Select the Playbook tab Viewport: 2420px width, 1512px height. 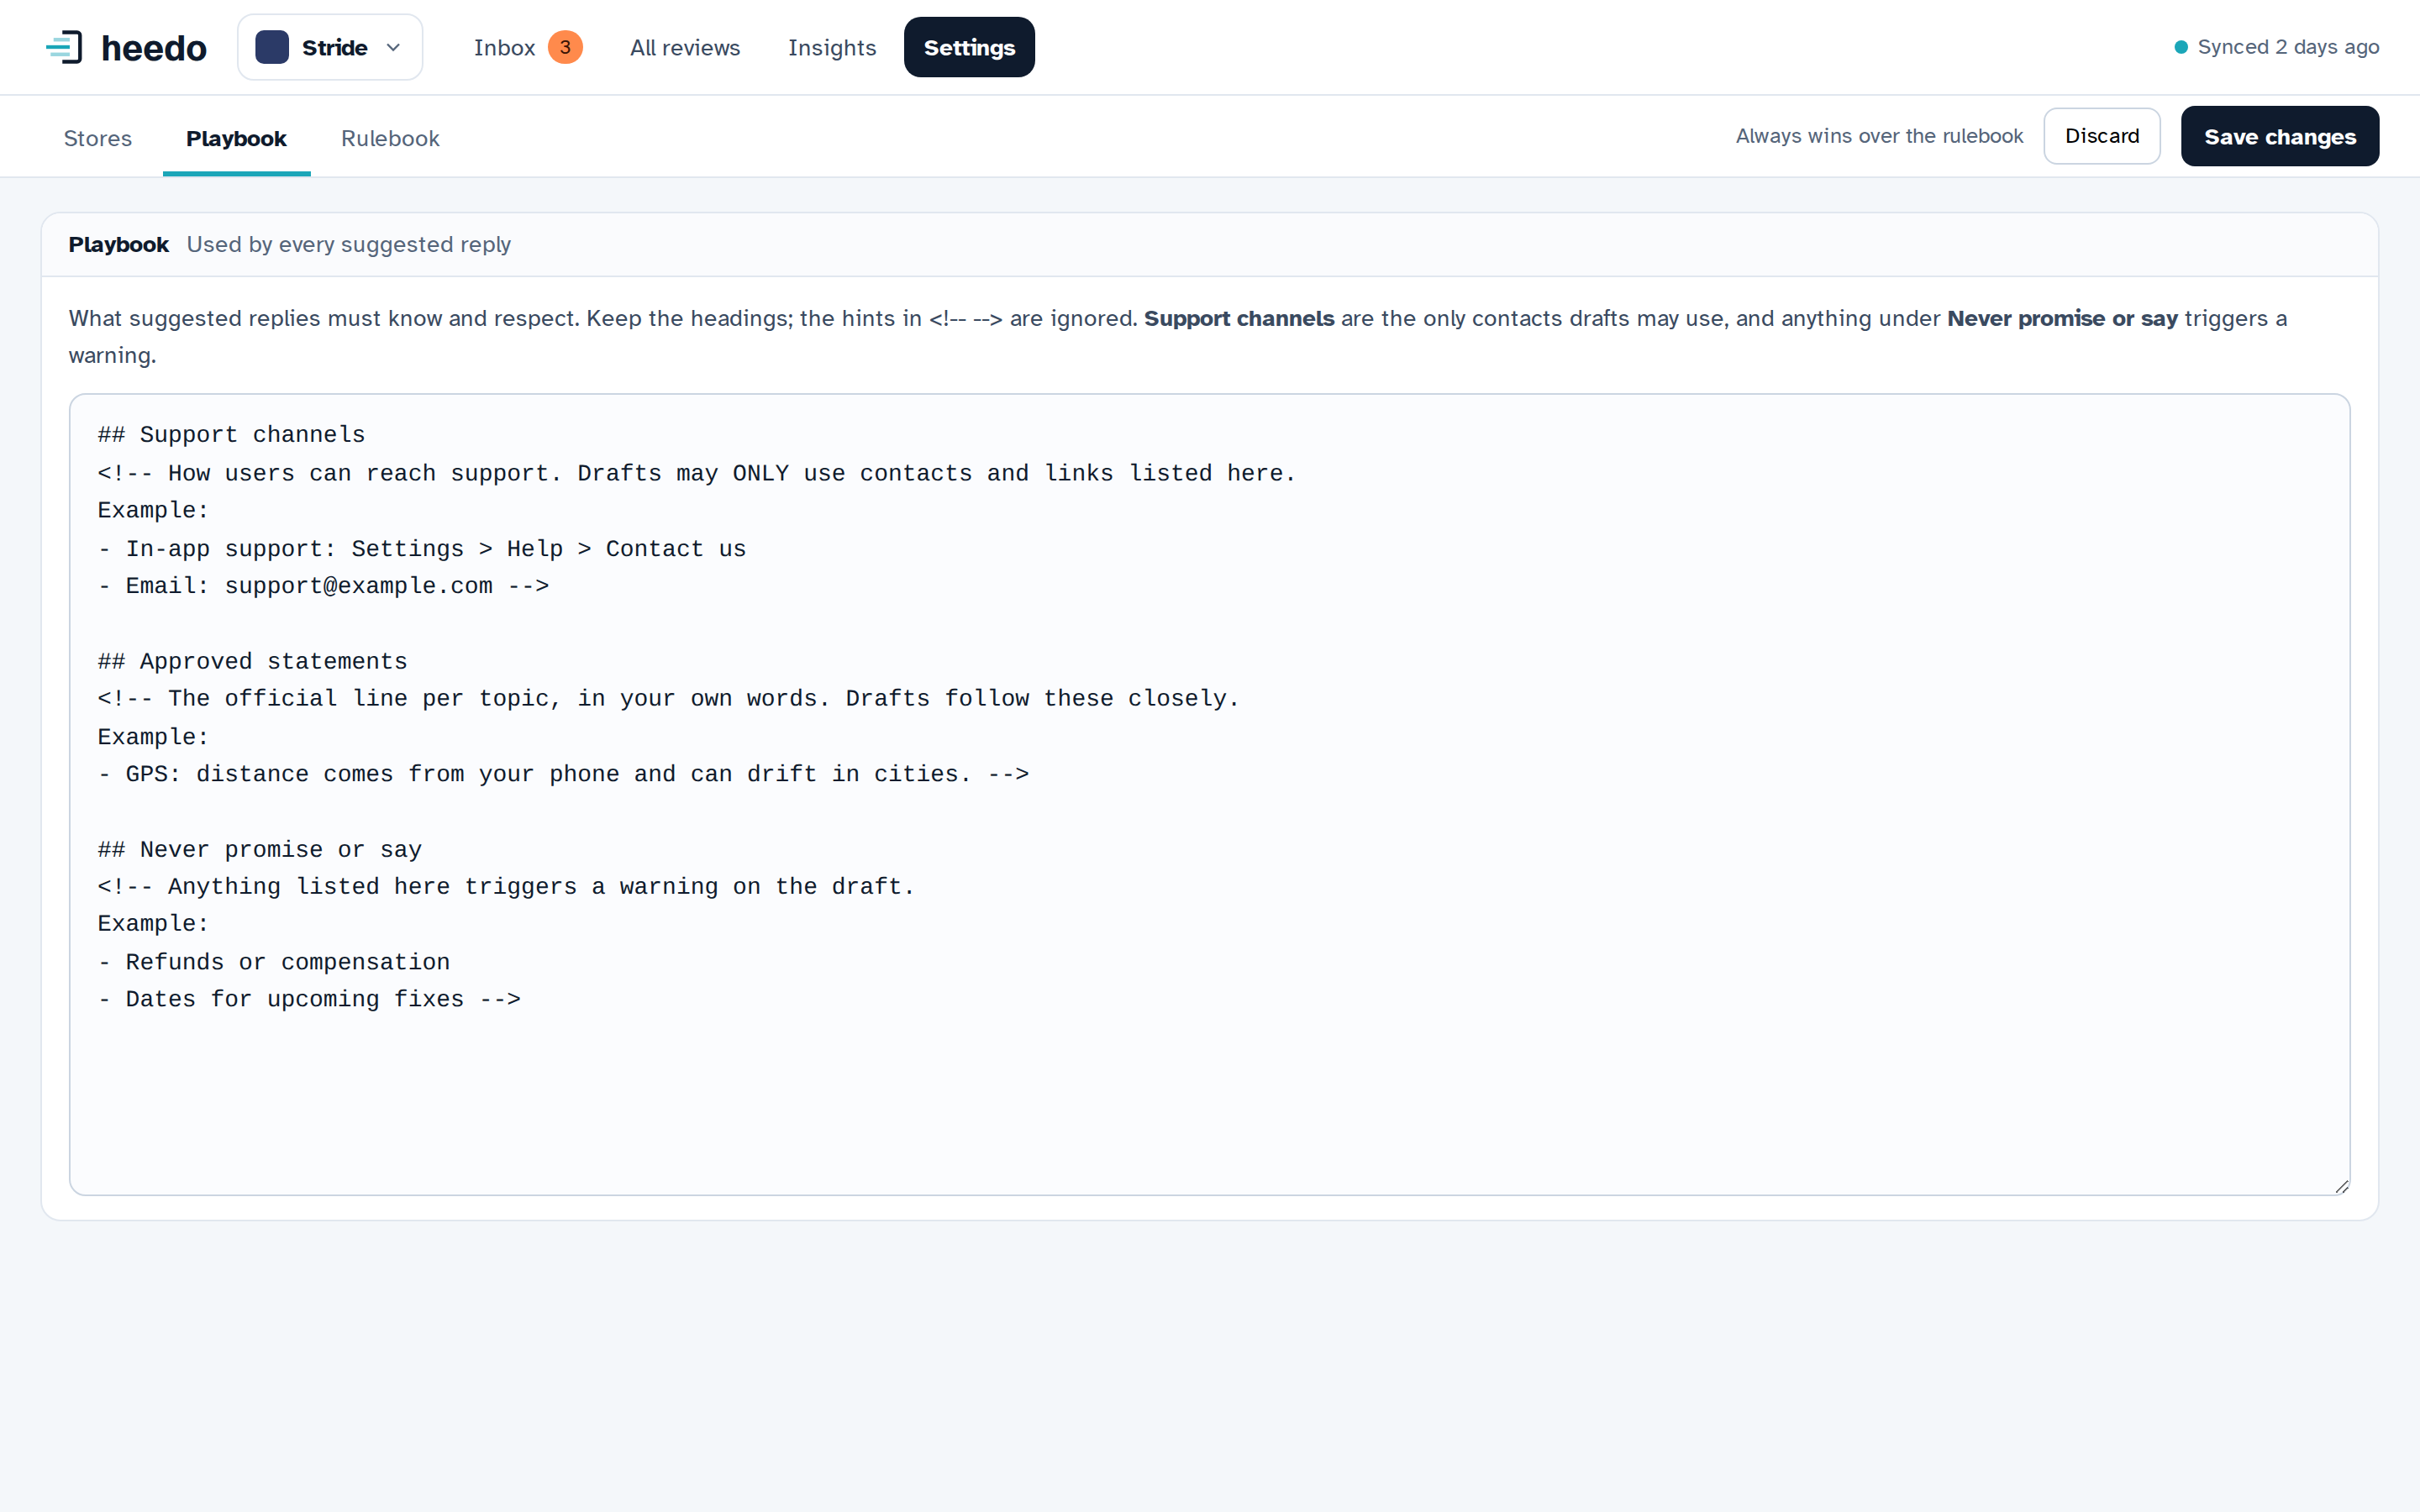[x=236, y=138]
